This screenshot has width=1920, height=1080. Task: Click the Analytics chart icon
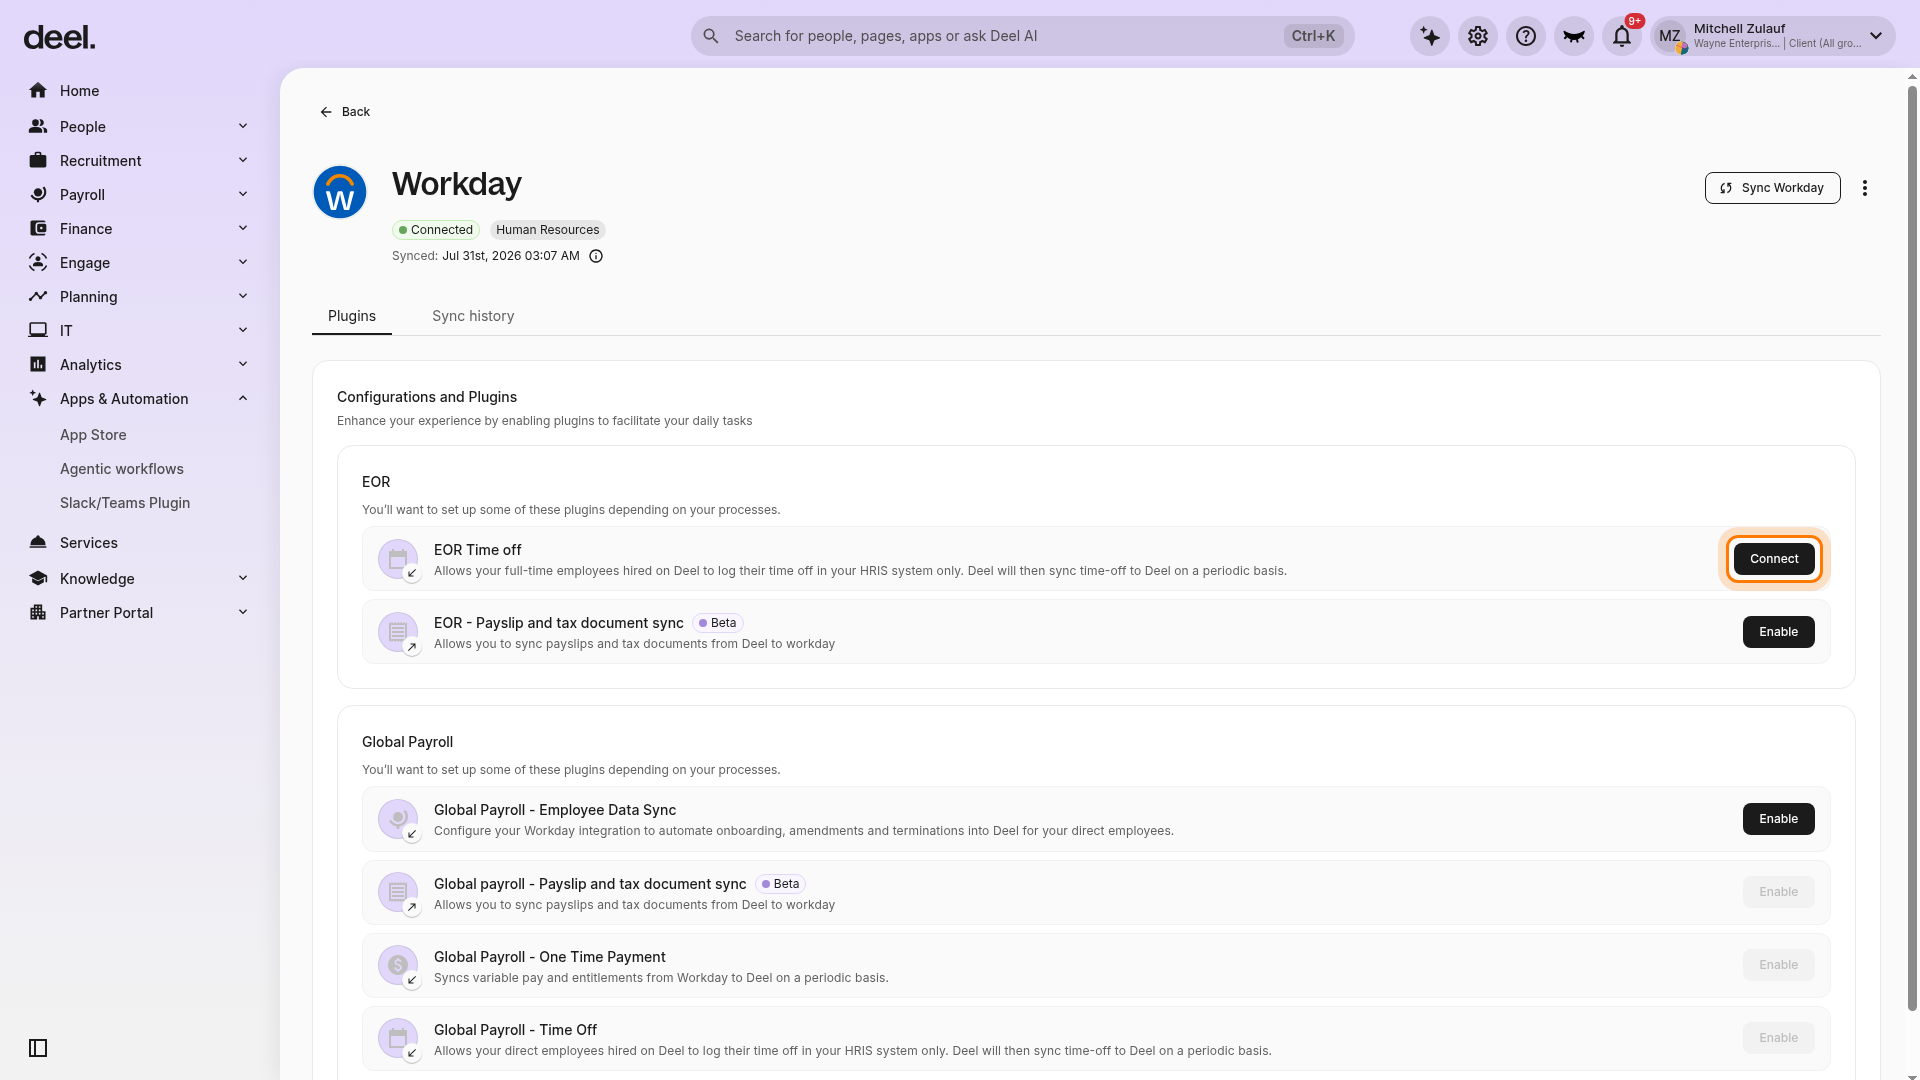(38, 365)
